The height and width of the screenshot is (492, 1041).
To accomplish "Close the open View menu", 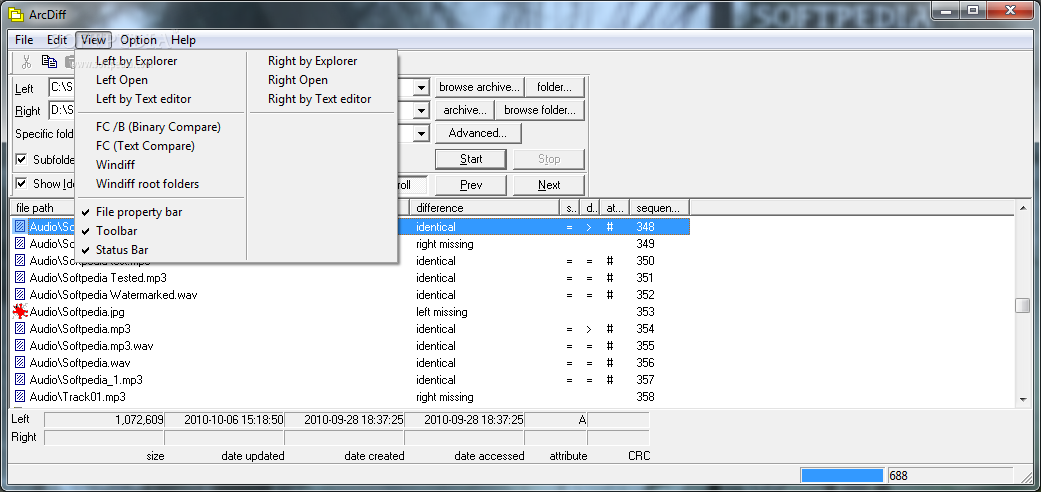I will point(93,40).
